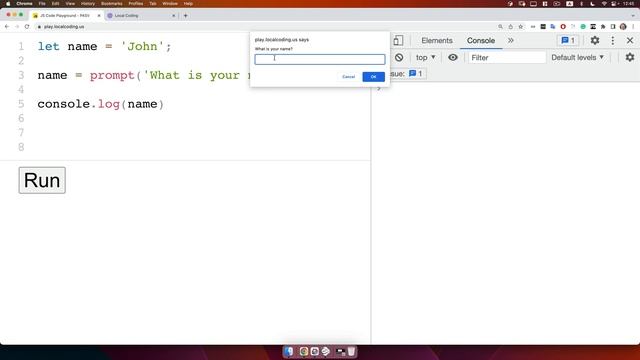Open the Help menu

coord(188,4)
